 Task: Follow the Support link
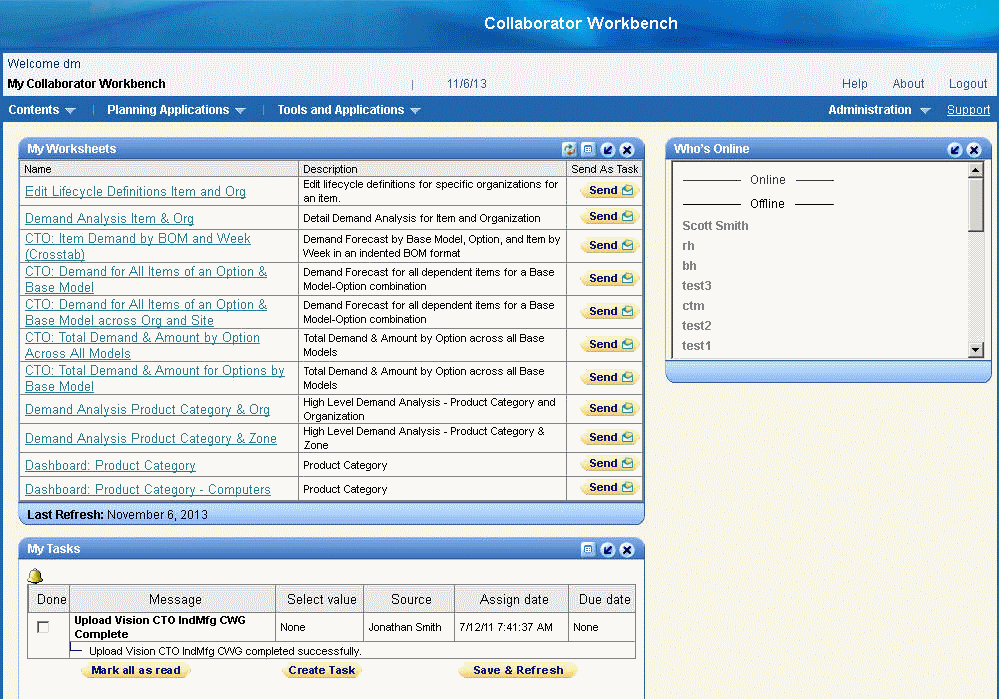click(968, 110)
